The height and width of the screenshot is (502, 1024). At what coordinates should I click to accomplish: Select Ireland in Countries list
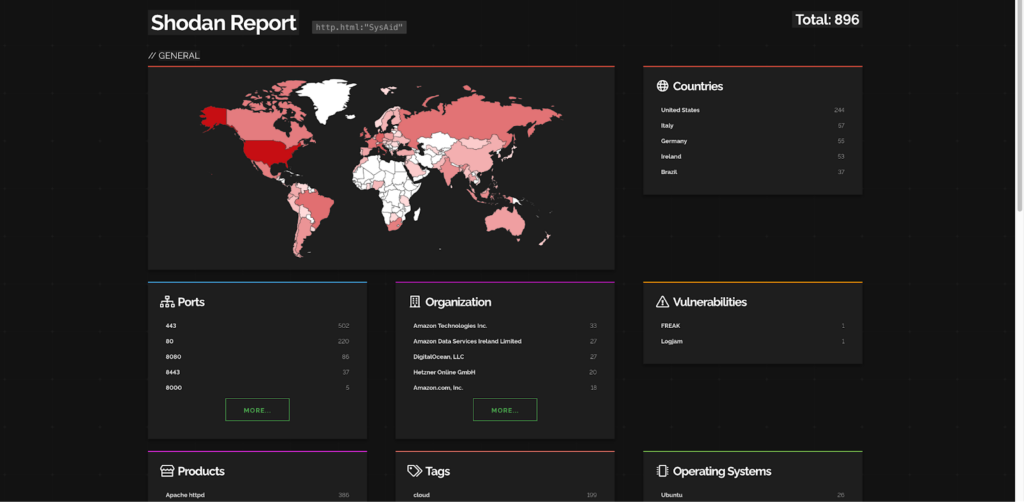671,157
